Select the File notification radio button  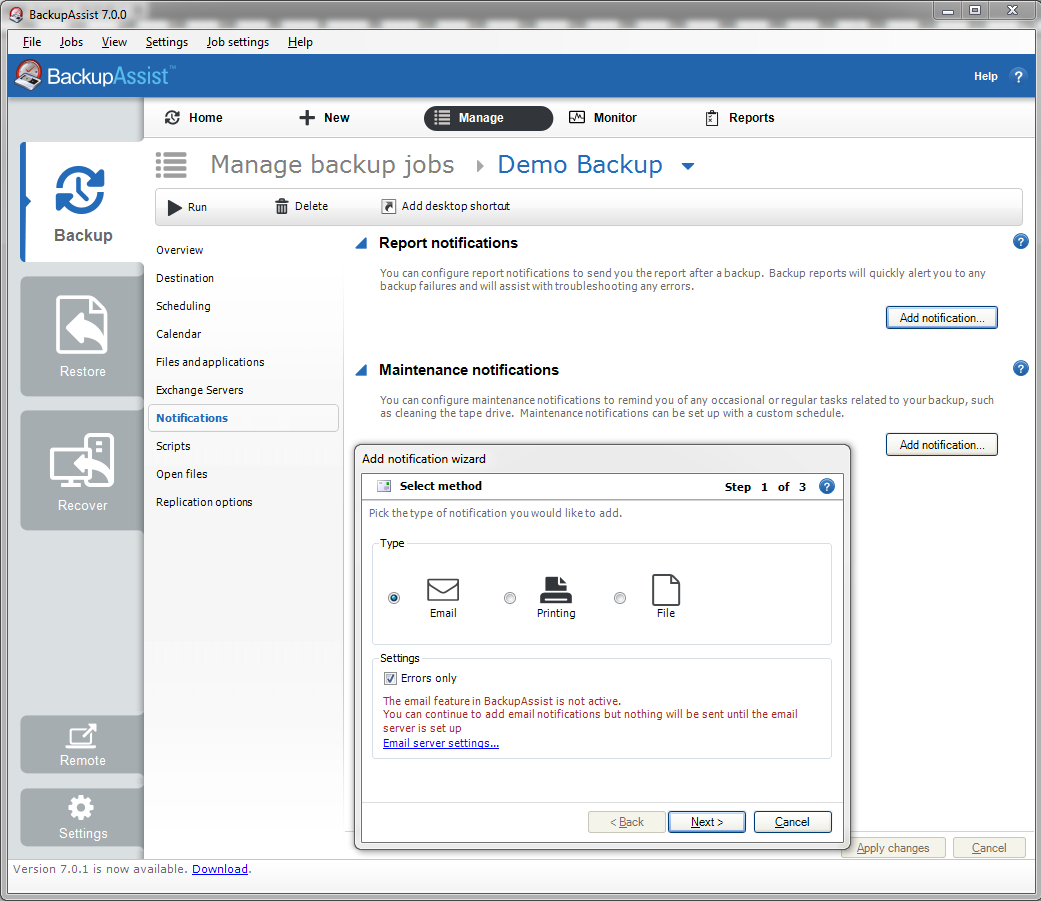pos(620,598)
